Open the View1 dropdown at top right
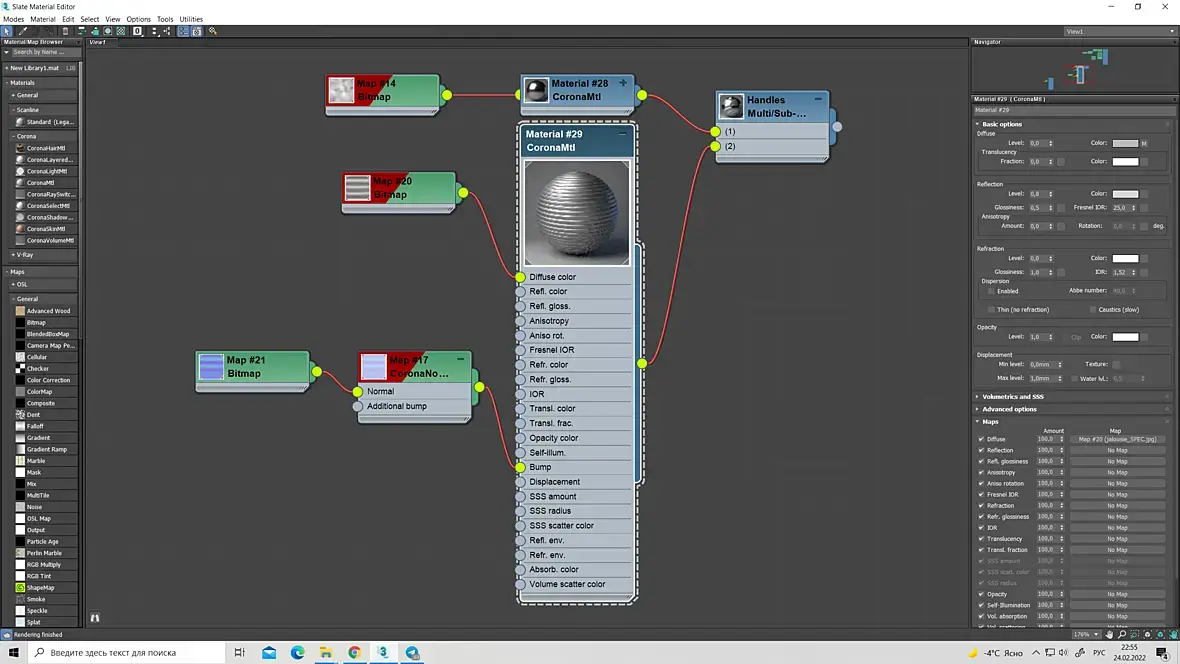 pos(1119,32)
